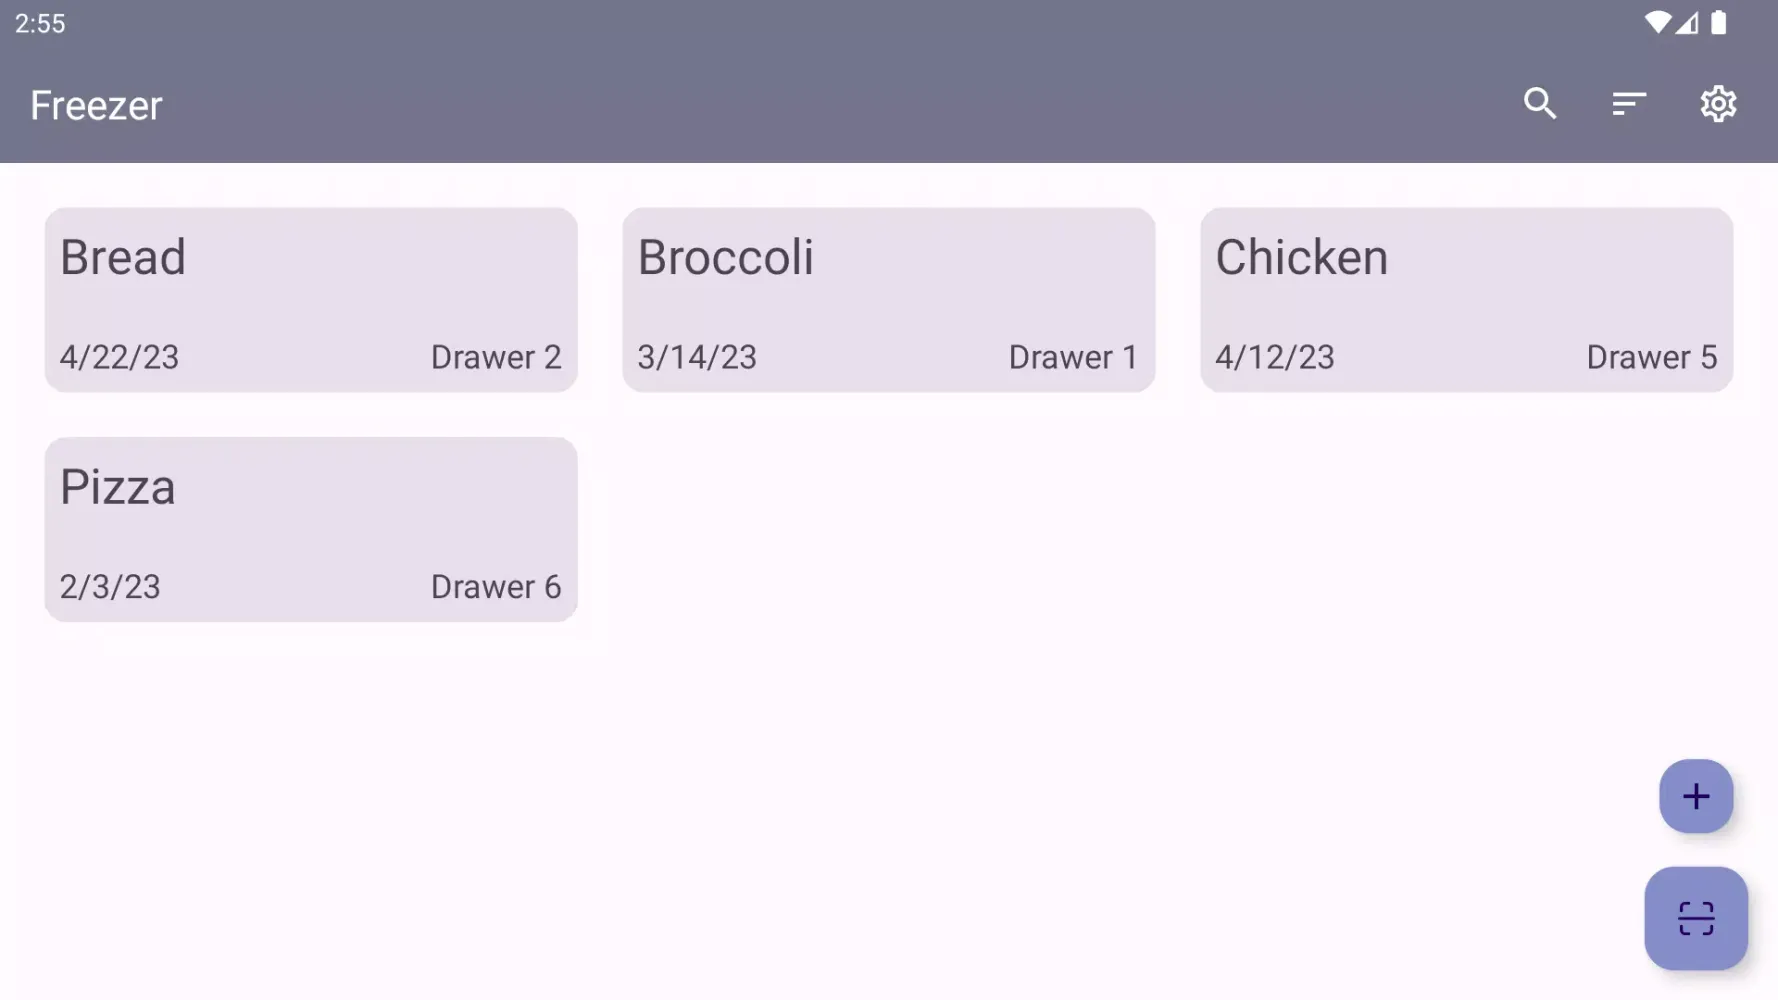The image size is (1778, 1000).
Task: Tap the barcode scan floating button
Action: click(x=1696, y=918)
